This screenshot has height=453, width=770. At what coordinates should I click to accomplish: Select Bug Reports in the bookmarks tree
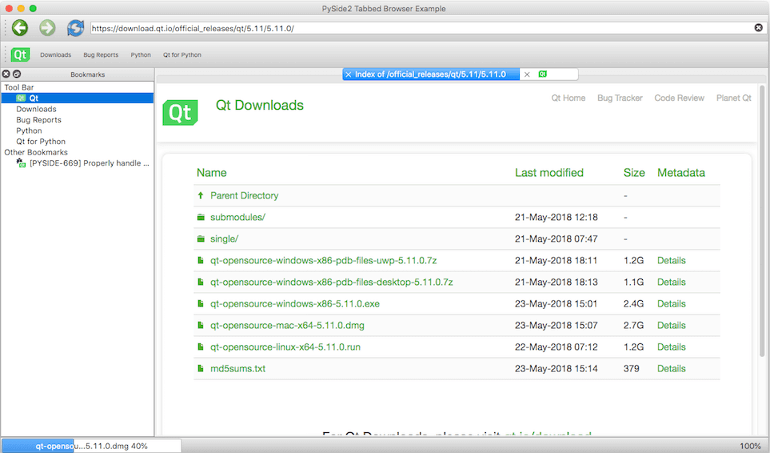point(39,120)
